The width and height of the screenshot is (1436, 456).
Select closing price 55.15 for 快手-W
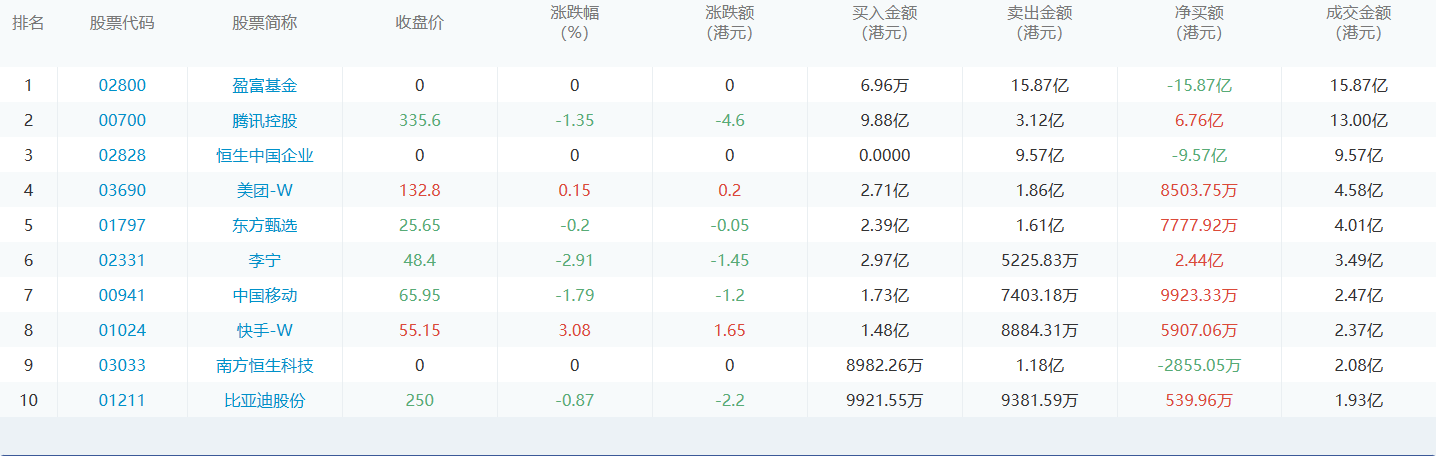pos(419,331)
